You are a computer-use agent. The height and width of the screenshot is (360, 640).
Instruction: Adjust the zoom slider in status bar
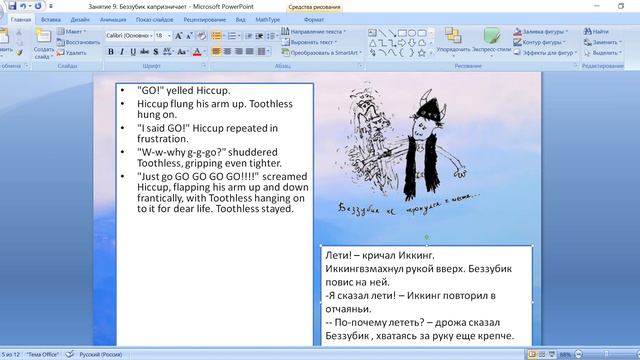click(x=606, y=354)
